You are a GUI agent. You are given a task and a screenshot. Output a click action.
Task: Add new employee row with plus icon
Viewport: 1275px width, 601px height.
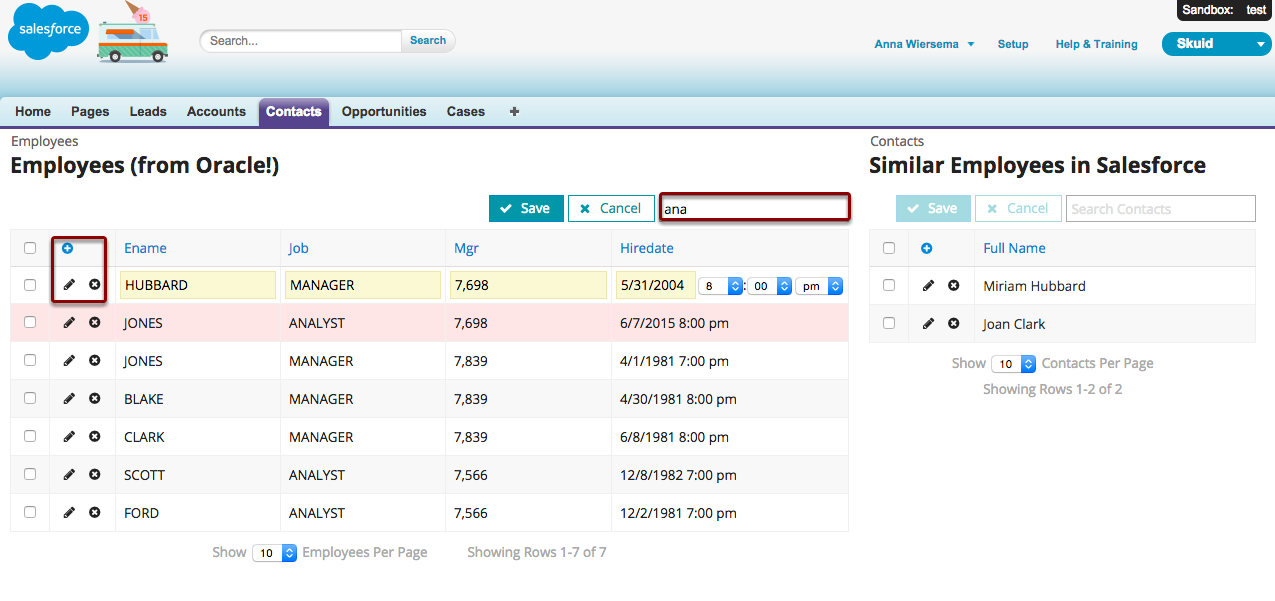click(x=68, y=248)
